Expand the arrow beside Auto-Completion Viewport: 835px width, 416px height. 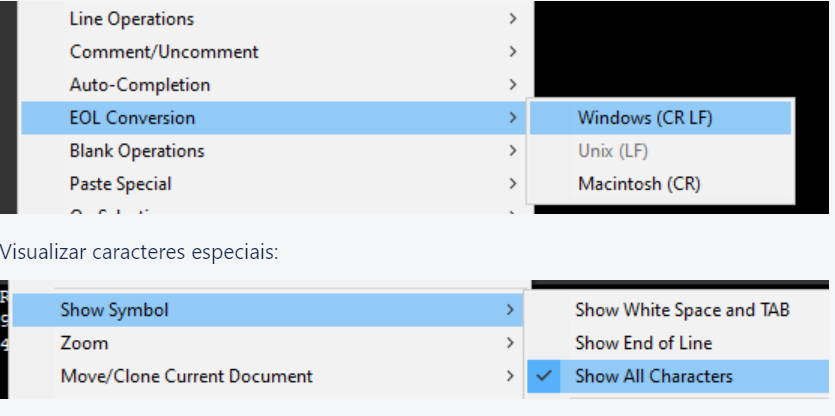pos(513,85)
